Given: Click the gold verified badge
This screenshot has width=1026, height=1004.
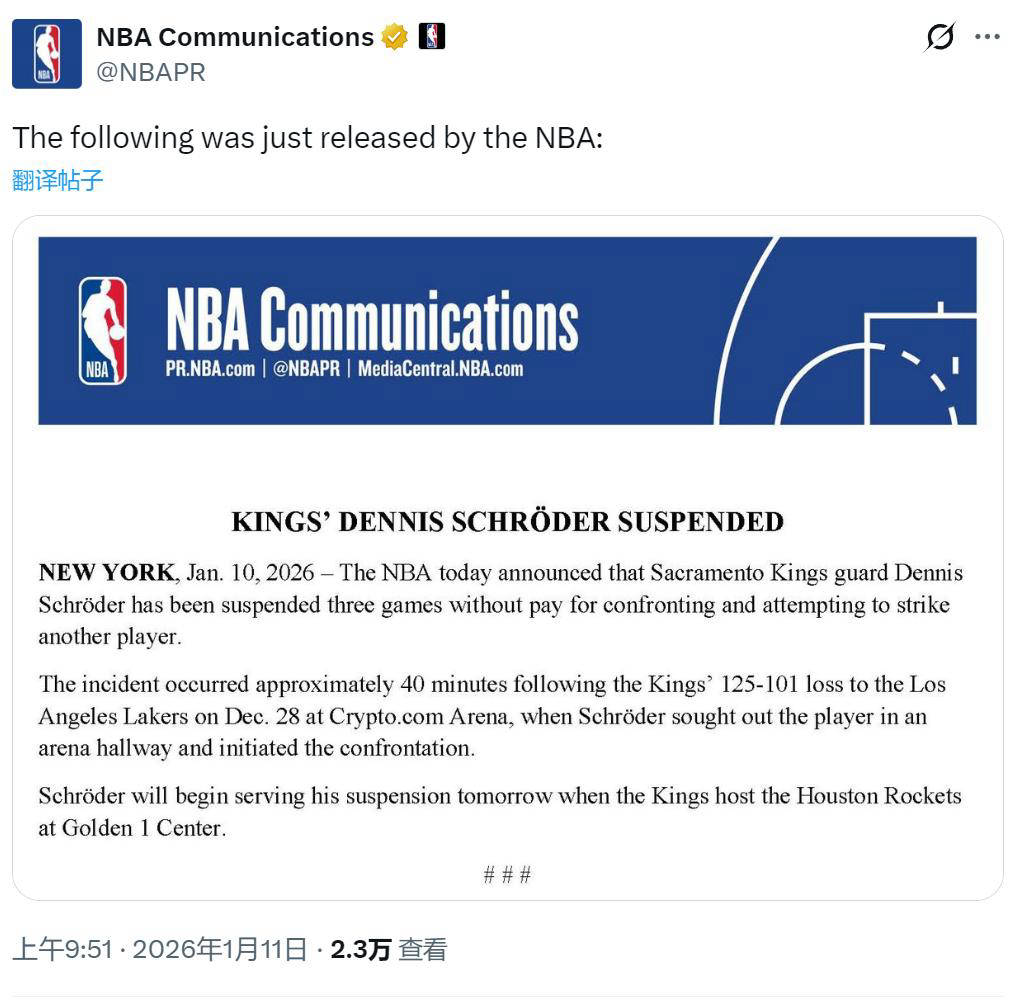Looking at the screenshot, I should pyautogui.click(x=395, y=38).
